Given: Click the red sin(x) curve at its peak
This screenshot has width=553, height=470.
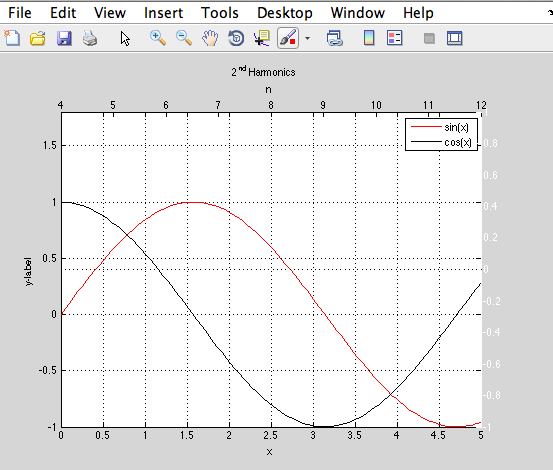Looking at the screenshot, I should click(x=193, y=202).
